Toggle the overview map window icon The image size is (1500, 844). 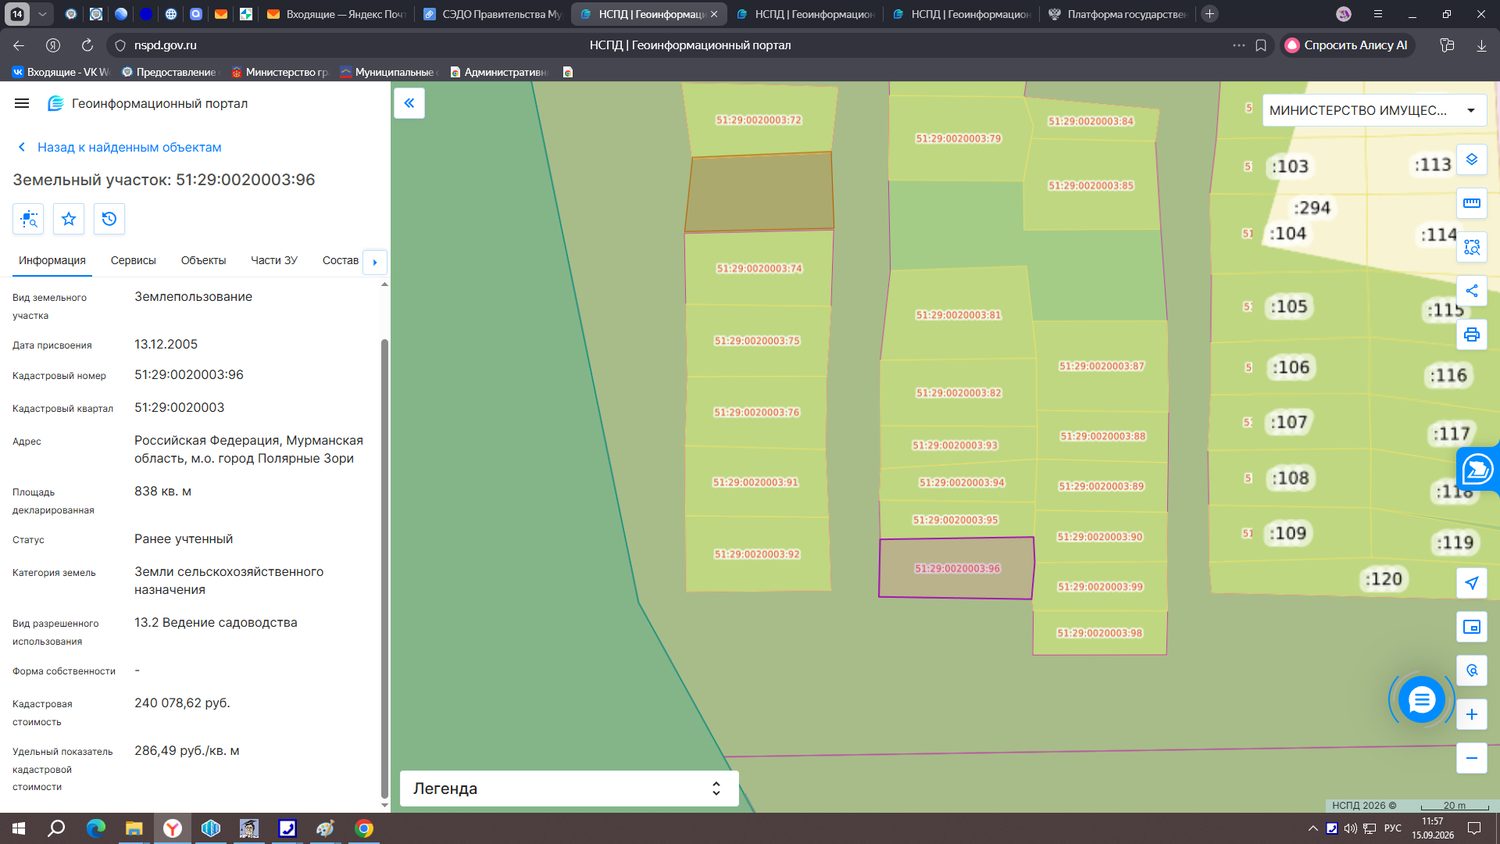click(x=1471, y=627)
